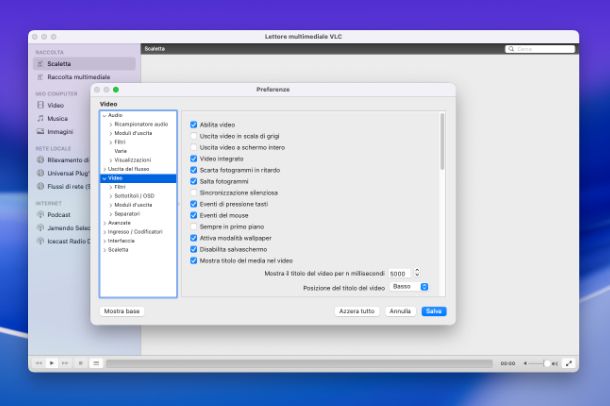Enable Uscita video in scala di grigi
Image resolution: width=610 pixels, height=406 pixels.
(x=193, y=136)
